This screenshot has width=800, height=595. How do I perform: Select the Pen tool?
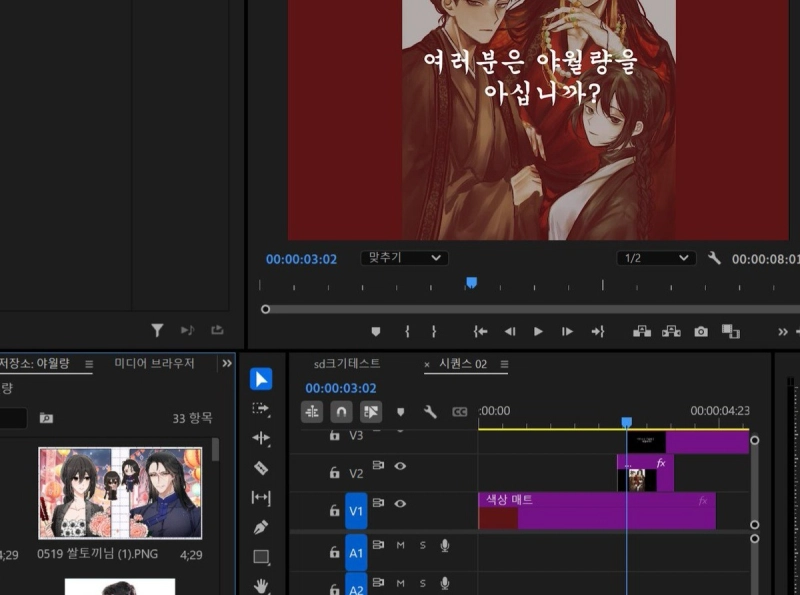pyautogui.click(x=261, y=527)
